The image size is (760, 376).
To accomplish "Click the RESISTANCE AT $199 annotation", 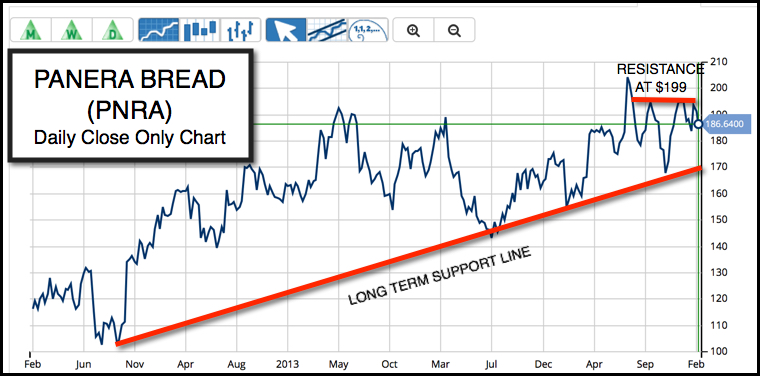I will [x=660, y=78].
